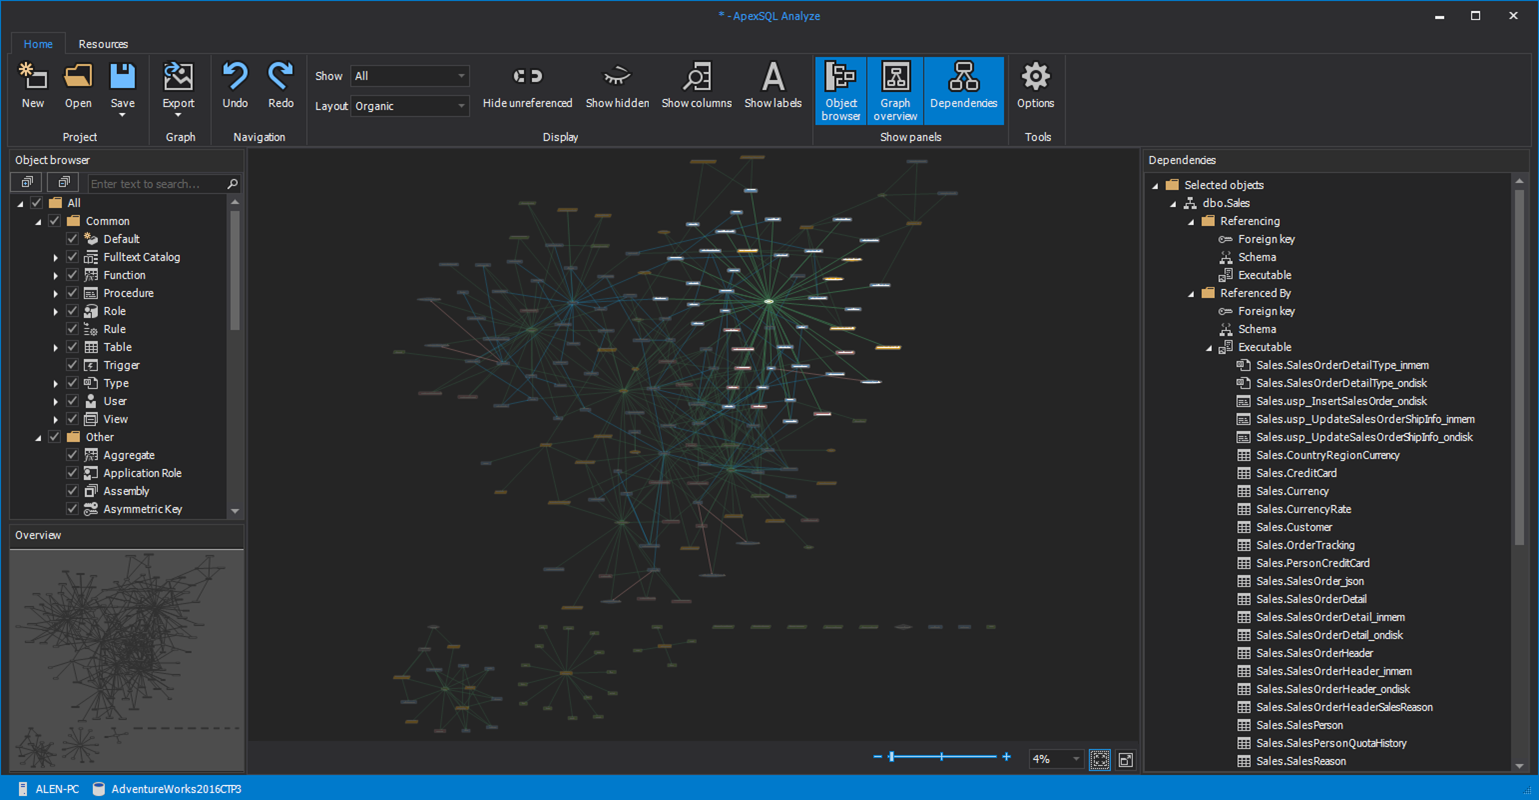The width and height of the screenshot is (1539, 800).
Task: Click the Hide unreferenced icon
Action: click(x=527, y=78)
